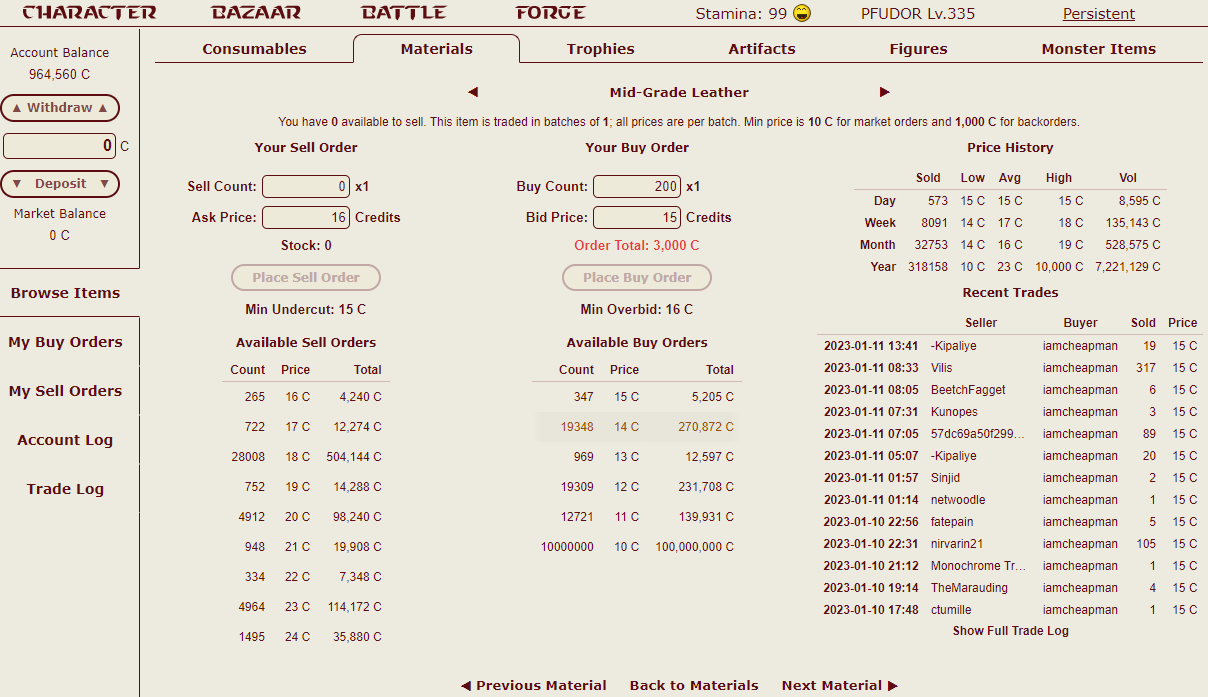The width and height of the screenshot is (1208, 697).
Task: Focus the account transfer amount field
Action: tap(60, 146)
